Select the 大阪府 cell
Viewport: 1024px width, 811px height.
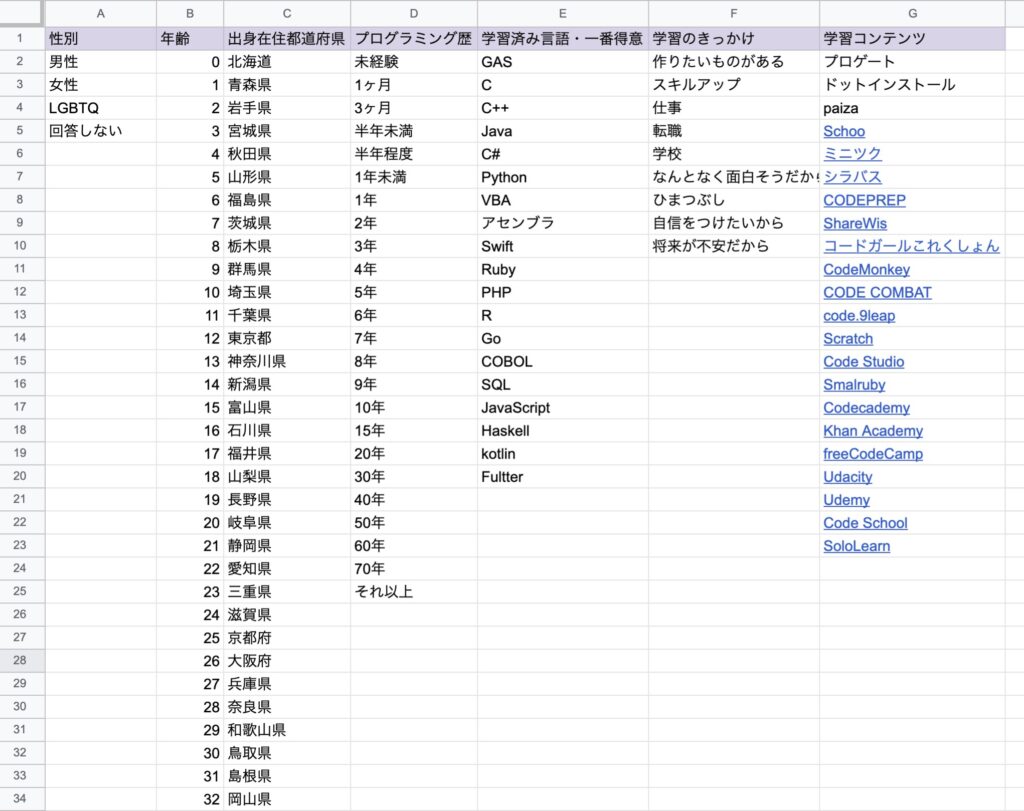287,661
